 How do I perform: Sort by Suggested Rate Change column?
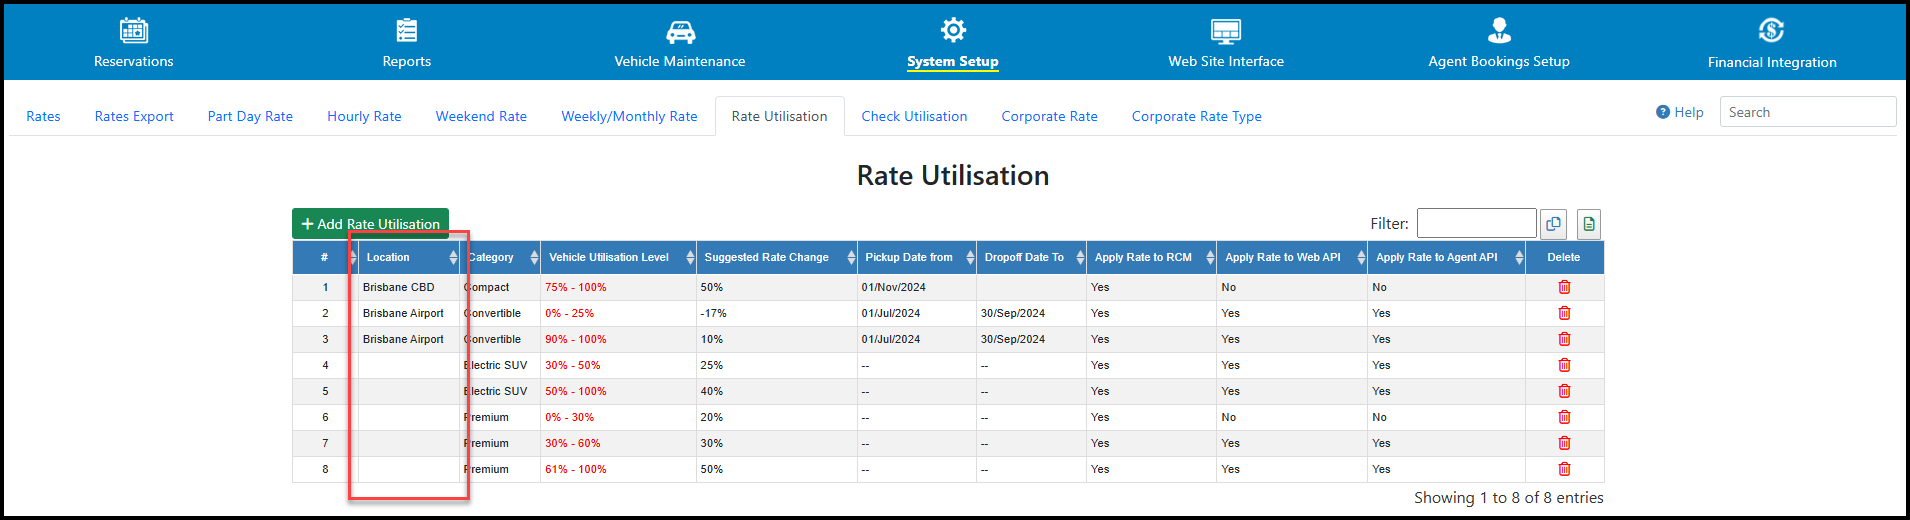[x=776, y=257]
